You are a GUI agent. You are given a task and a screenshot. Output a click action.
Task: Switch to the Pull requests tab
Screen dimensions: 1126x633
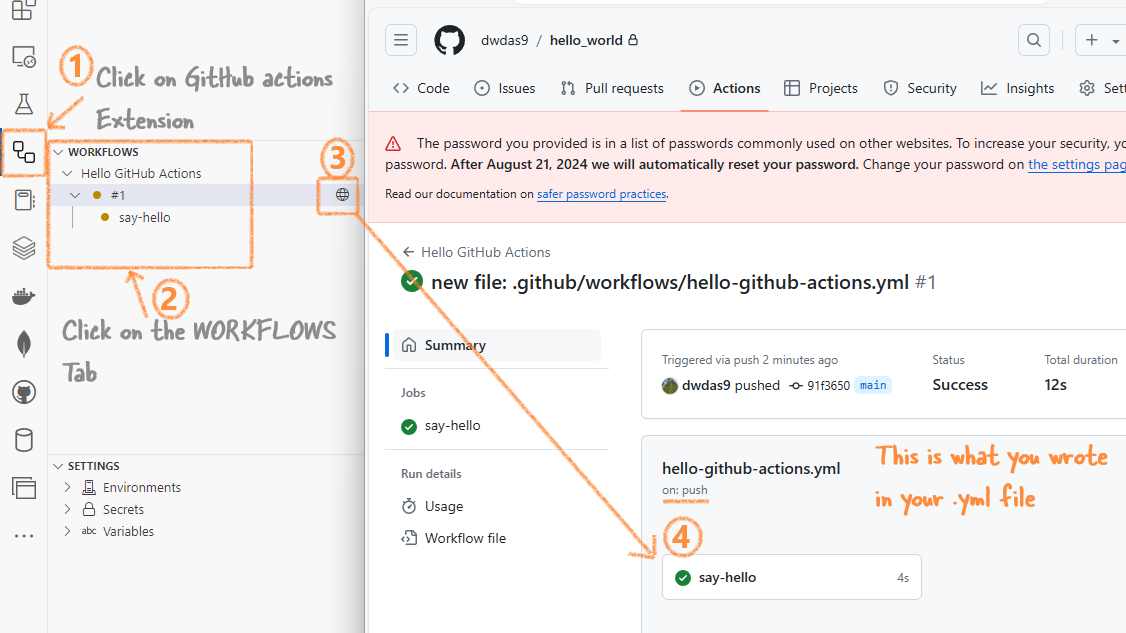tap(612, 88)
